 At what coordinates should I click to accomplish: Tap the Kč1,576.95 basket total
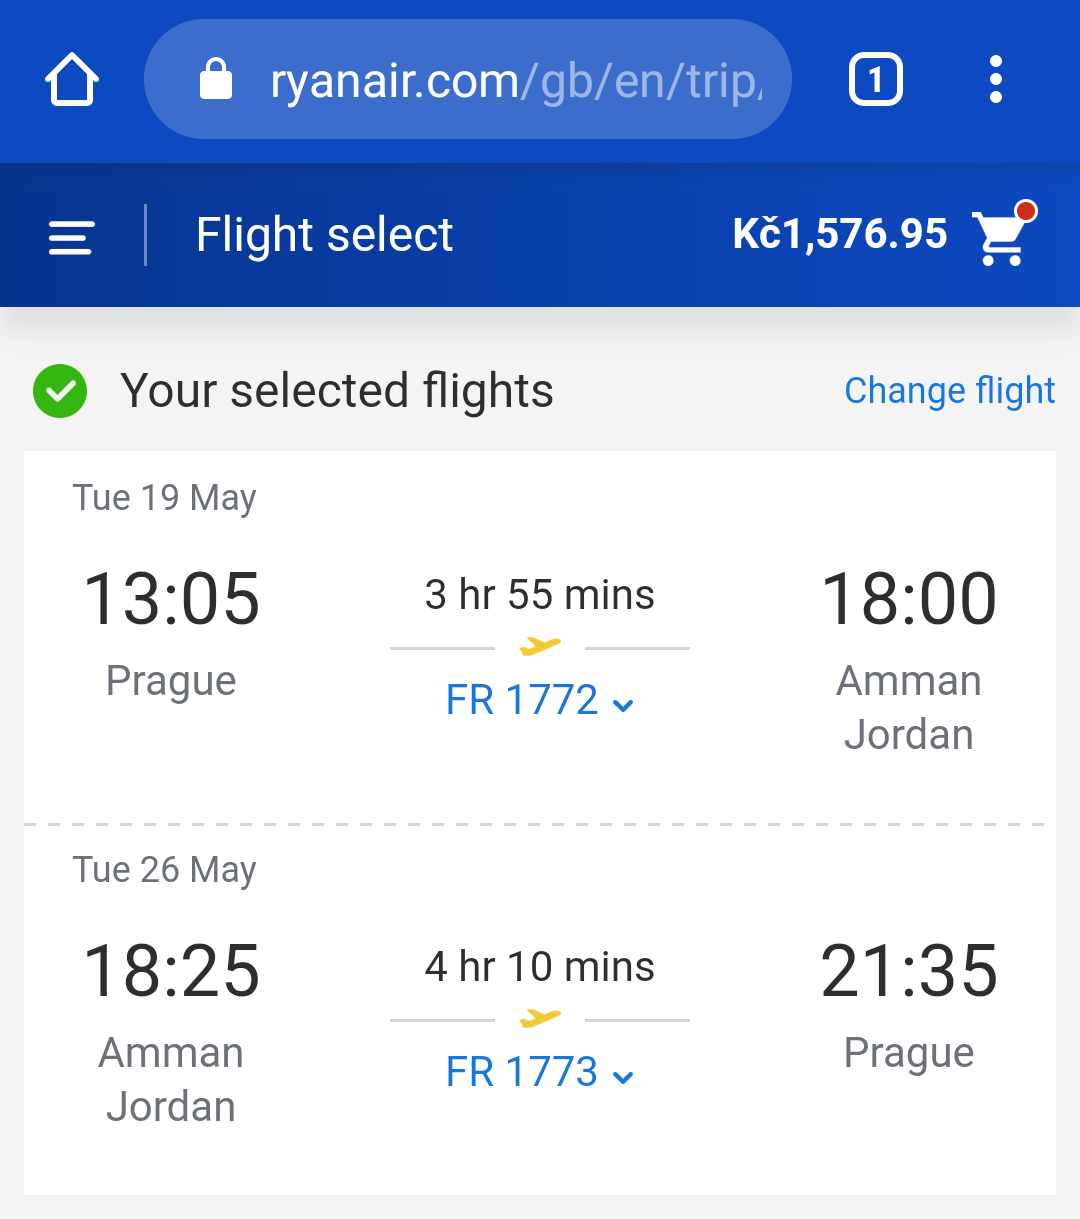click(840, 235)
